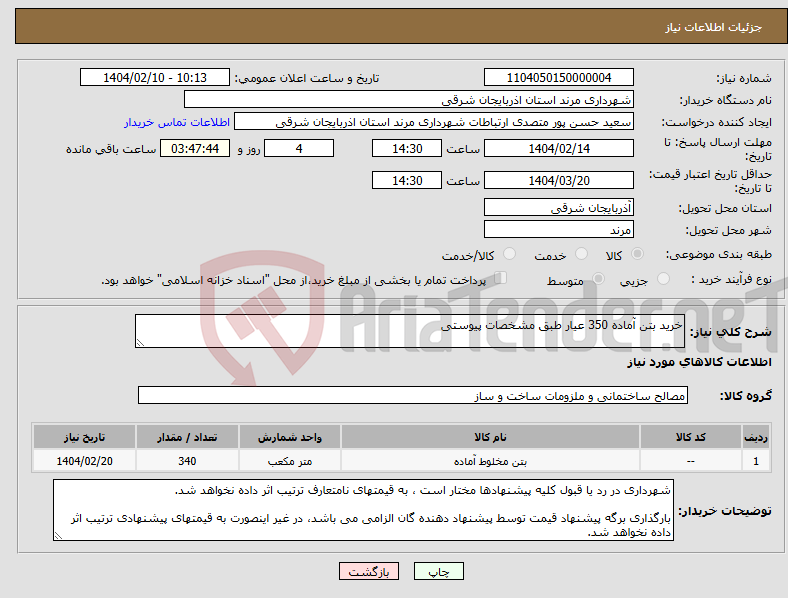
Task: Click the announcement date field 1404/02/10 - 10:13
Action: click(155, 77)
